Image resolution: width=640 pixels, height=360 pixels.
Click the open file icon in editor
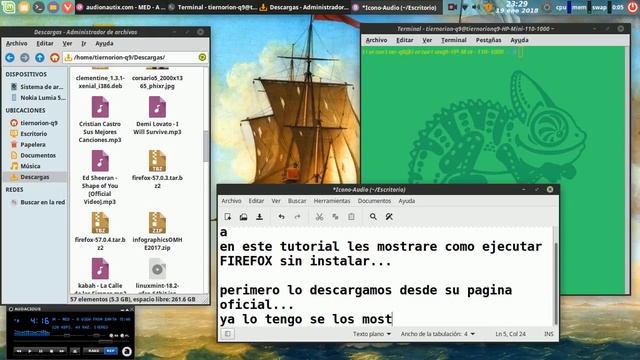click(x=244, y=217)
